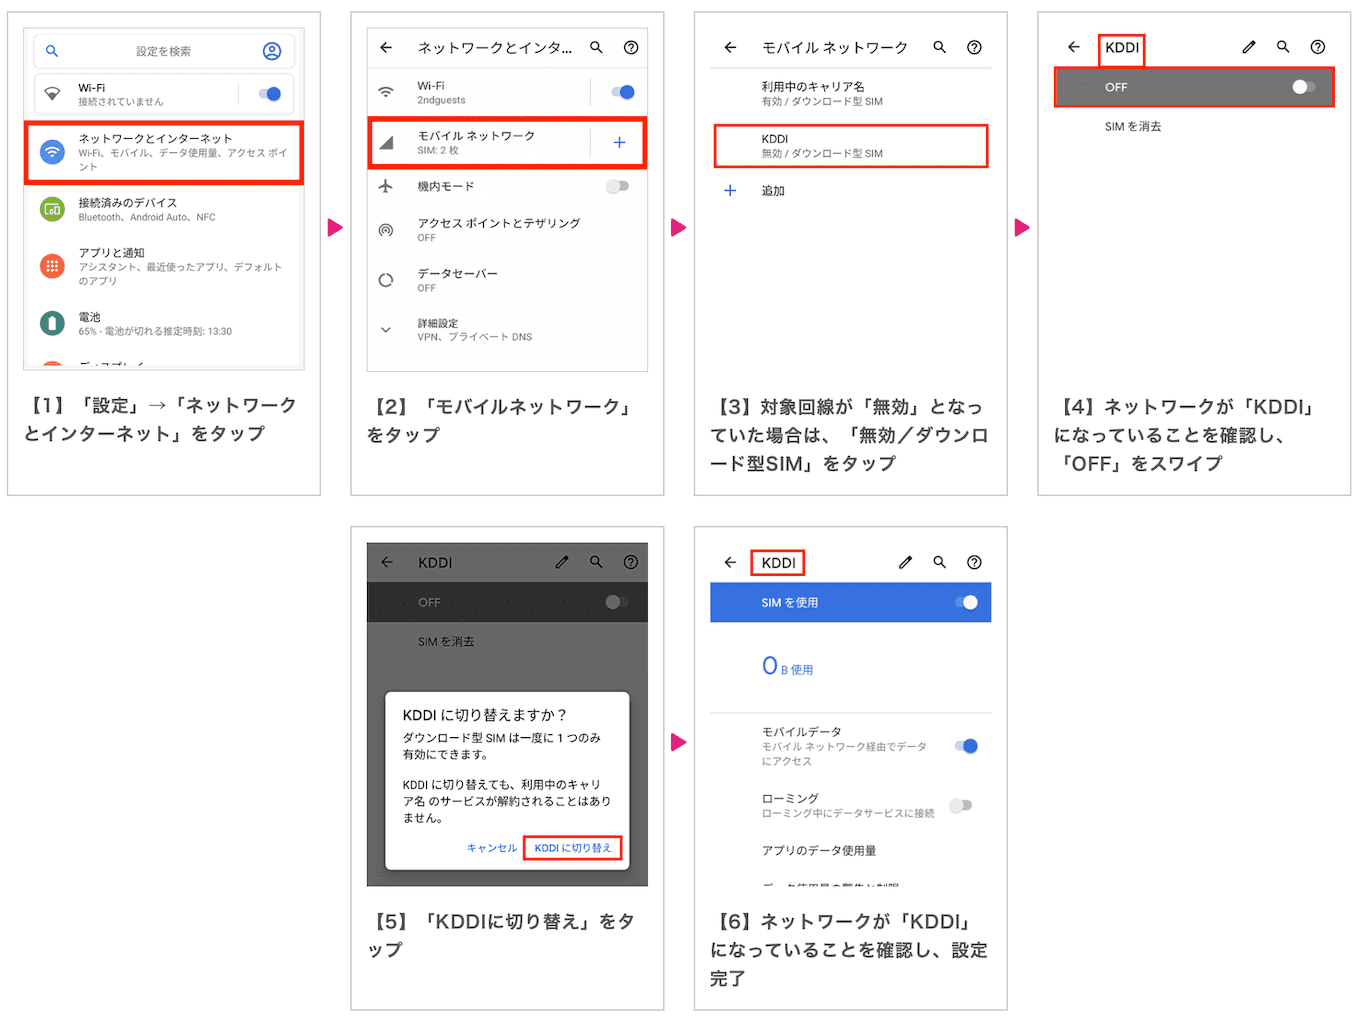Expand 詳細設定 chevron

(386, 329)
